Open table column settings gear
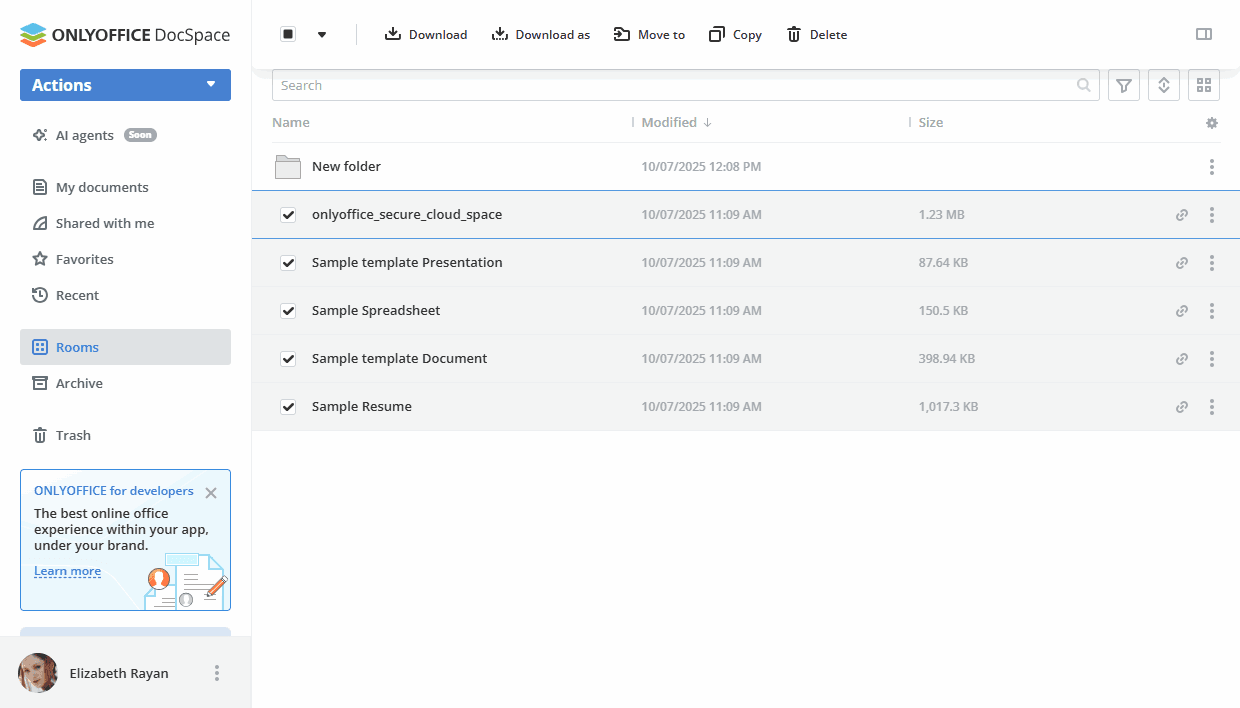The image size is (1240, 708). click(1212, 123)
